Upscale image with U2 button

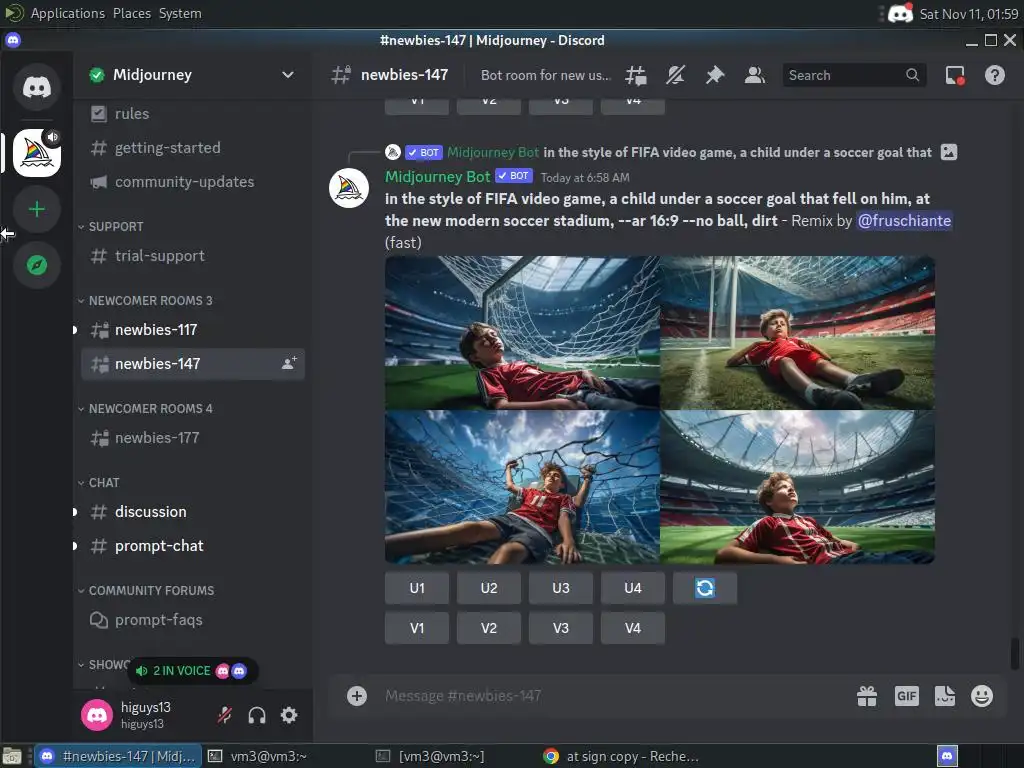[x=488, y=588]
